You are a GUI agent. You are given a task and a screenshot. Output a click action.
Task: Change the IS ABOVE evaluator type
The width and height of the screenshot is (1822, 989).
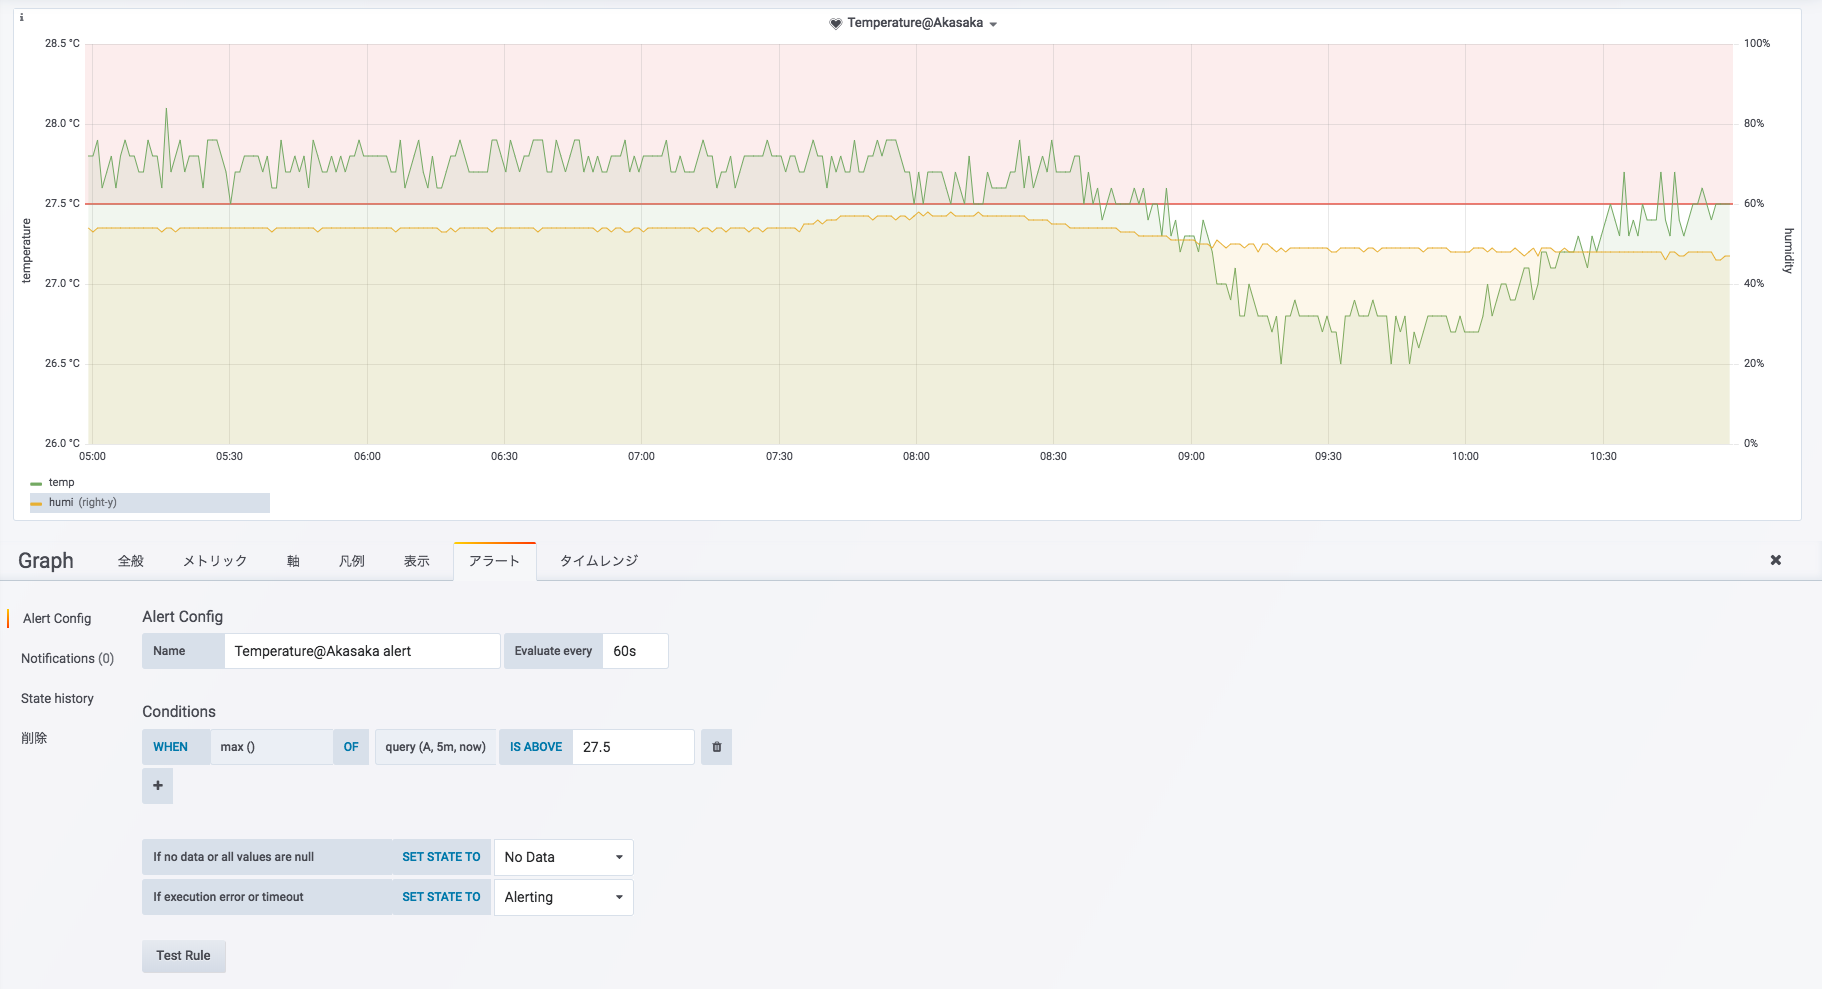tap(536, 747)
